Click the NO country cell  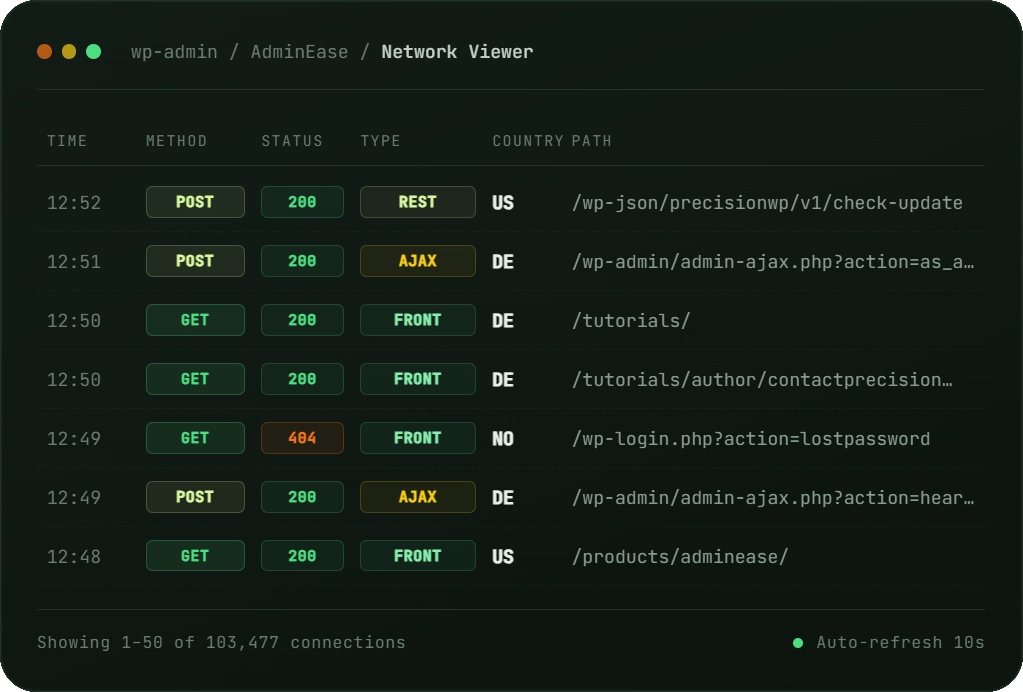[x=503, y=439]
